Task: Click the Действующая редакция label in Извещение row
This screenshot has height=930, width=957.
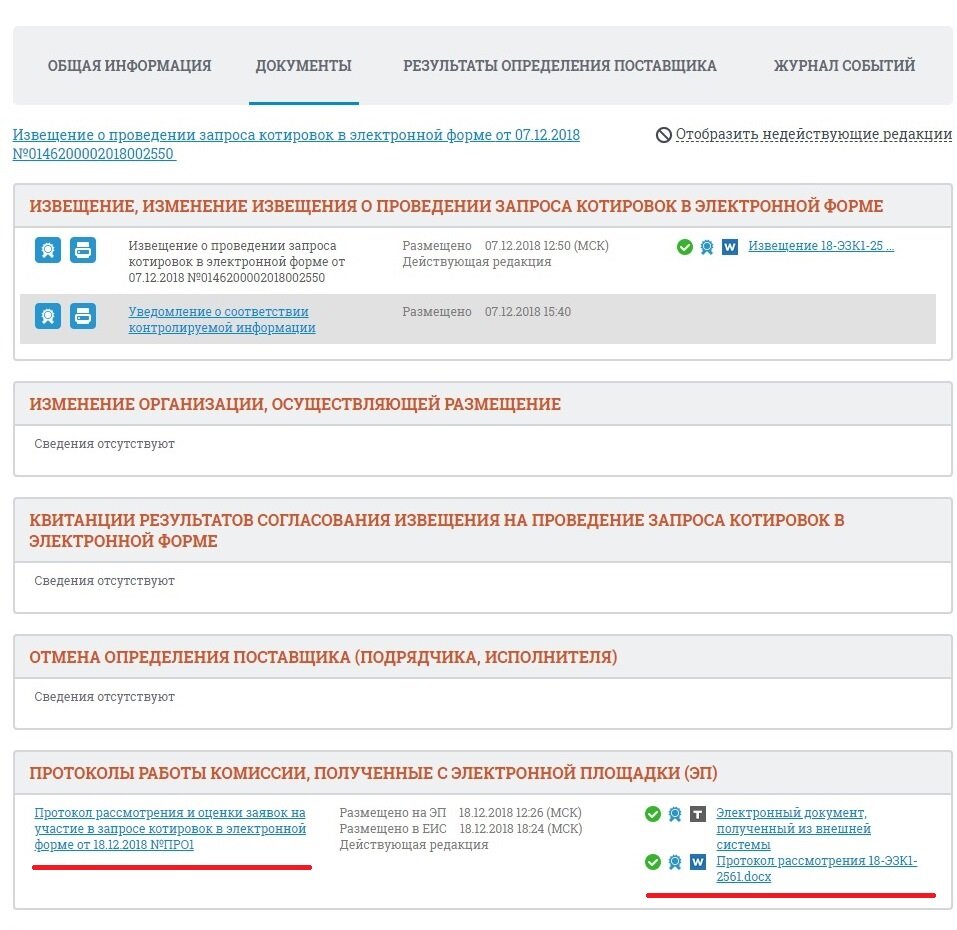Action: pos(477,262)
